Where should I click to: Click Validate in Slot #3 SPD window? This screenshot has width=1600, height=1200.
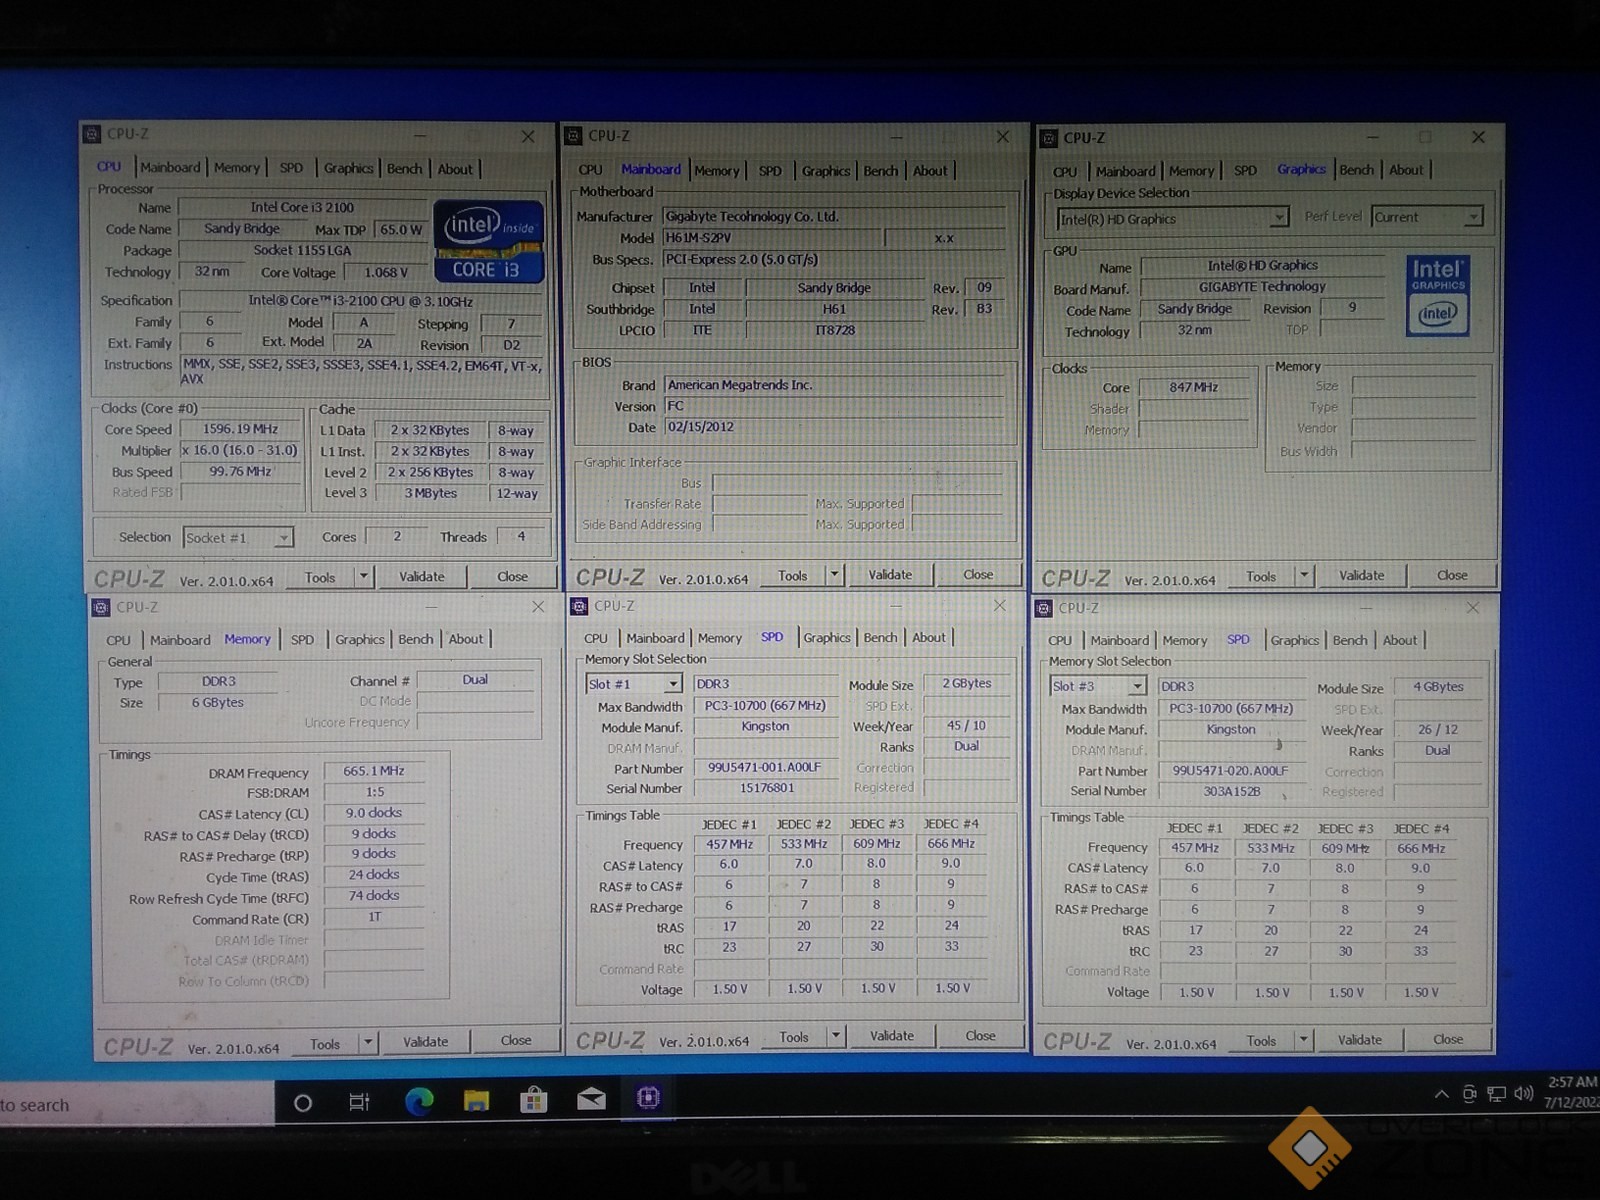(1360, 1040)
